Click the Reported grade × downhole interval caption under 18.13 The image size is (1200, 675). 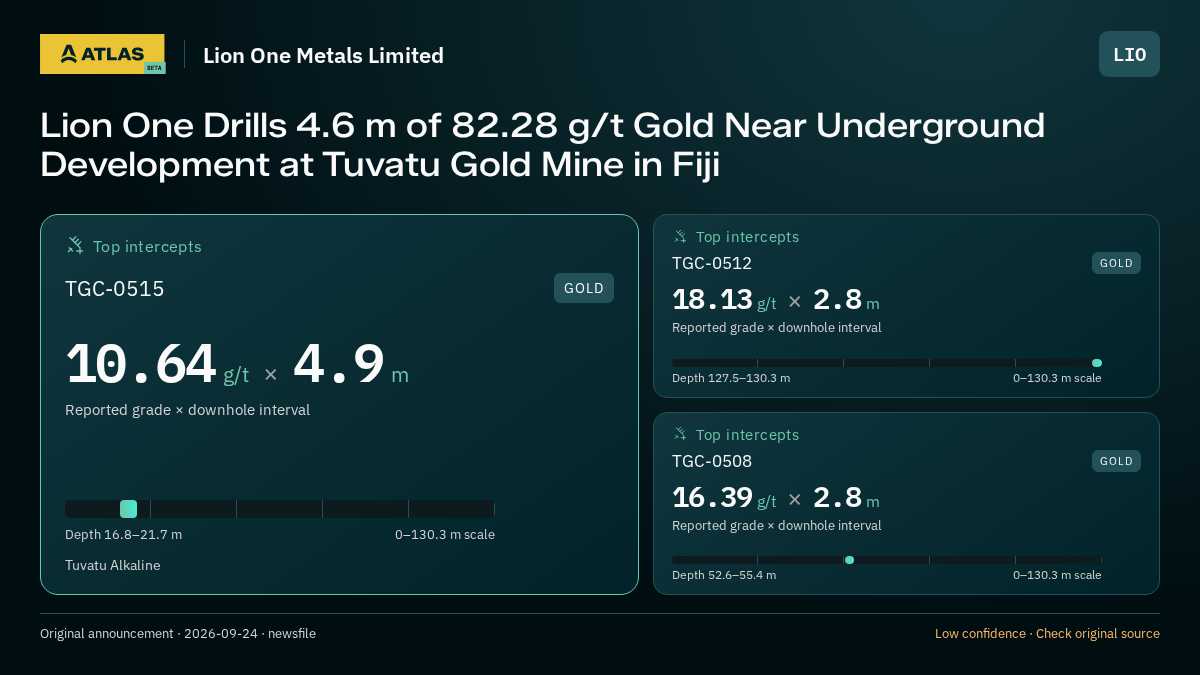pos(776,327)
